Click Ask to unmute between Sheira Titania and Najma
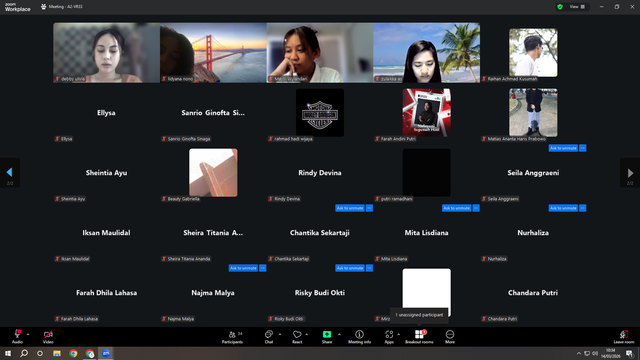Viewport: 640px width, 360px height. tap(243, 268)
